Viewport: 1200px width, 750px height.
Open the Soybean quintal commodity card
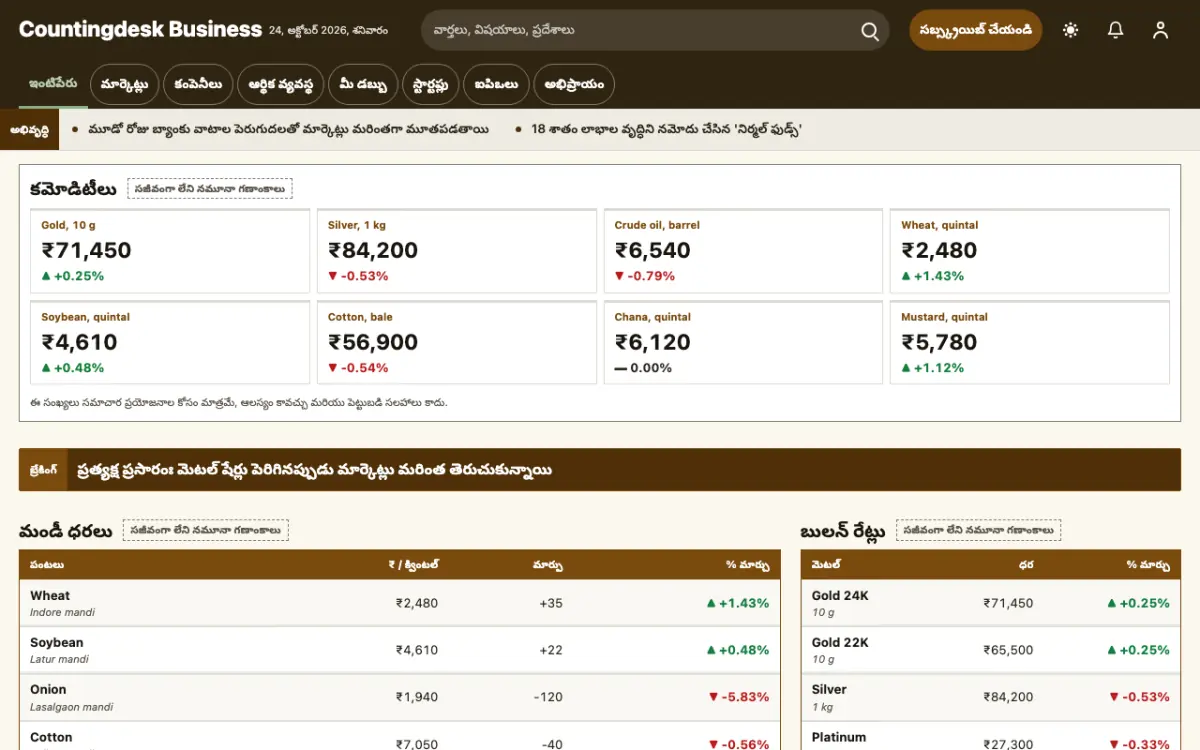click(170, 343)
